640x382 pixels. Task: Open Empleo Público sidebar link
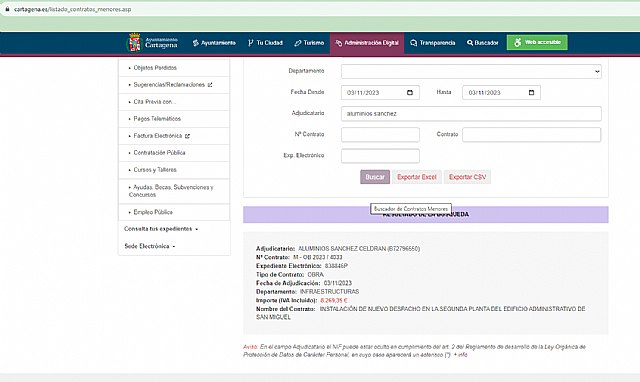coord(153,212)
